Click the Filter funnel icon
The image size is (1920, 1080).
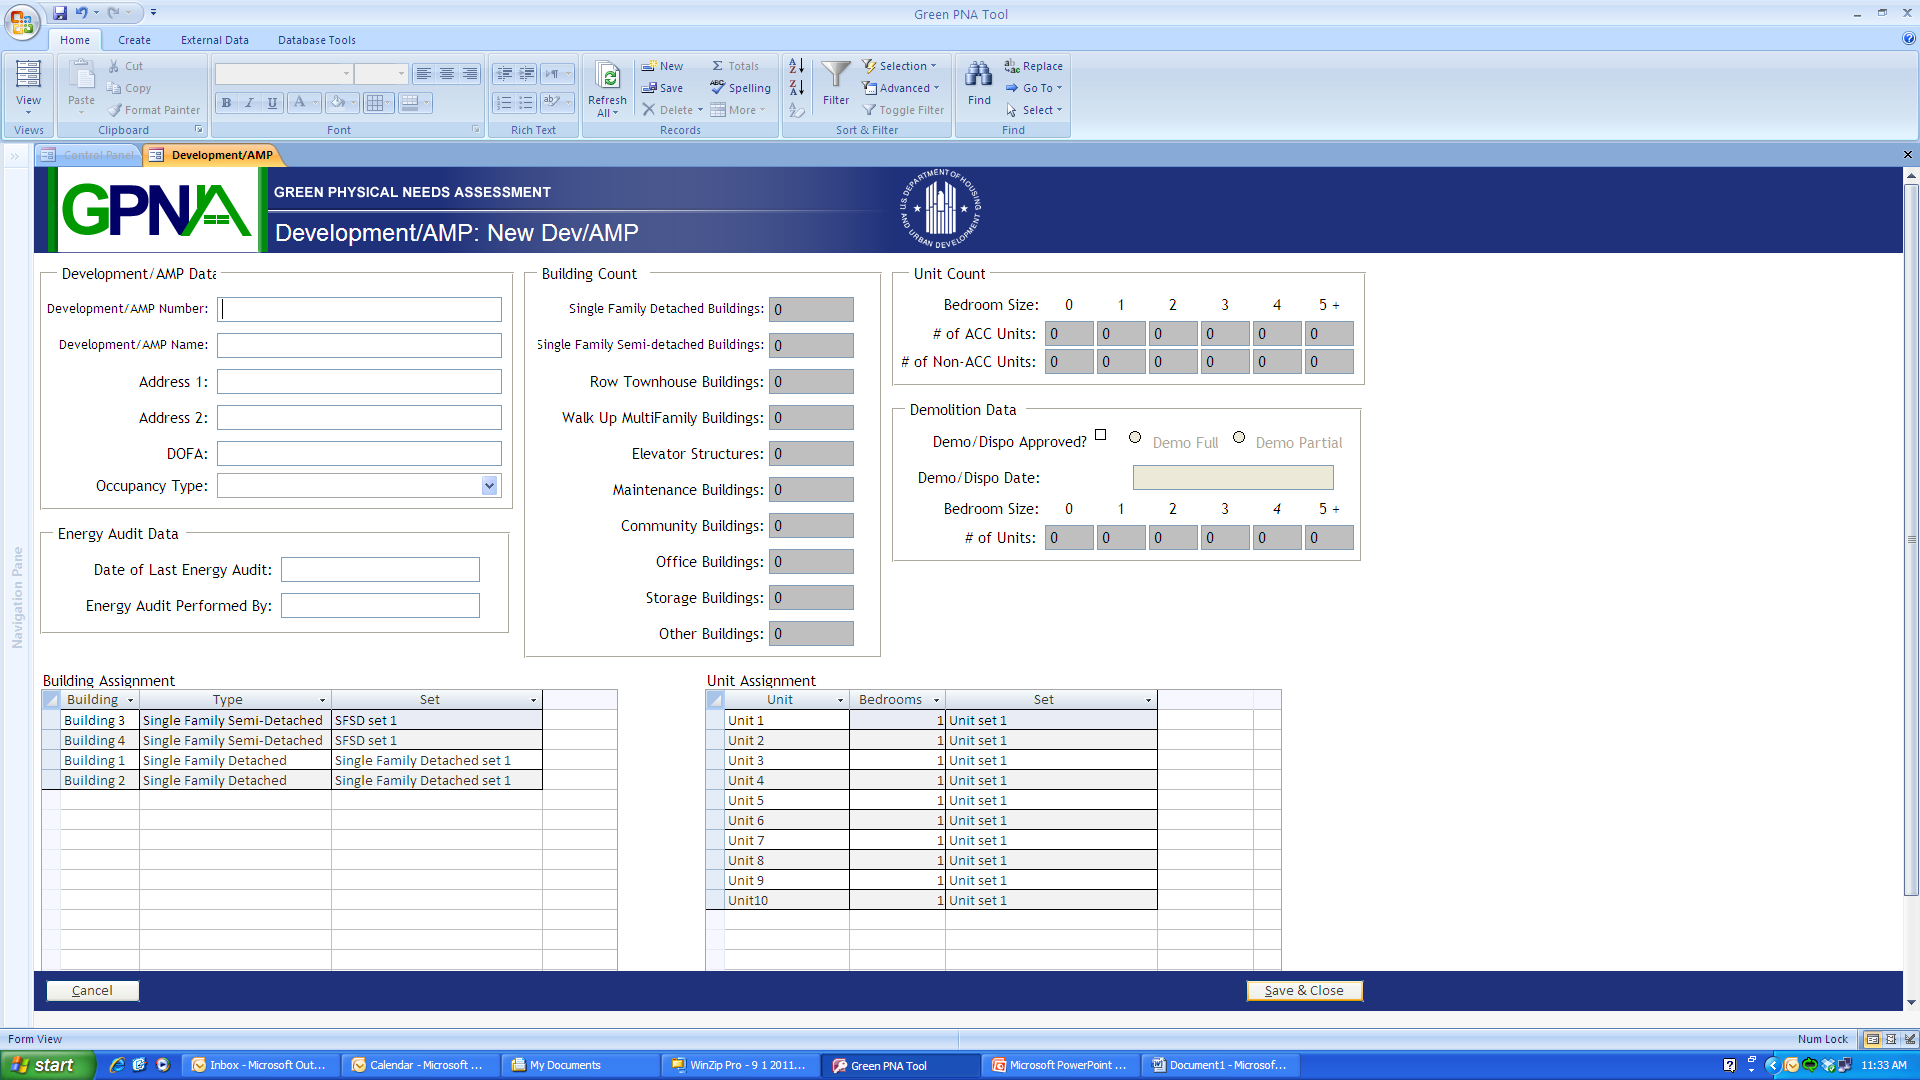point(836,76)
